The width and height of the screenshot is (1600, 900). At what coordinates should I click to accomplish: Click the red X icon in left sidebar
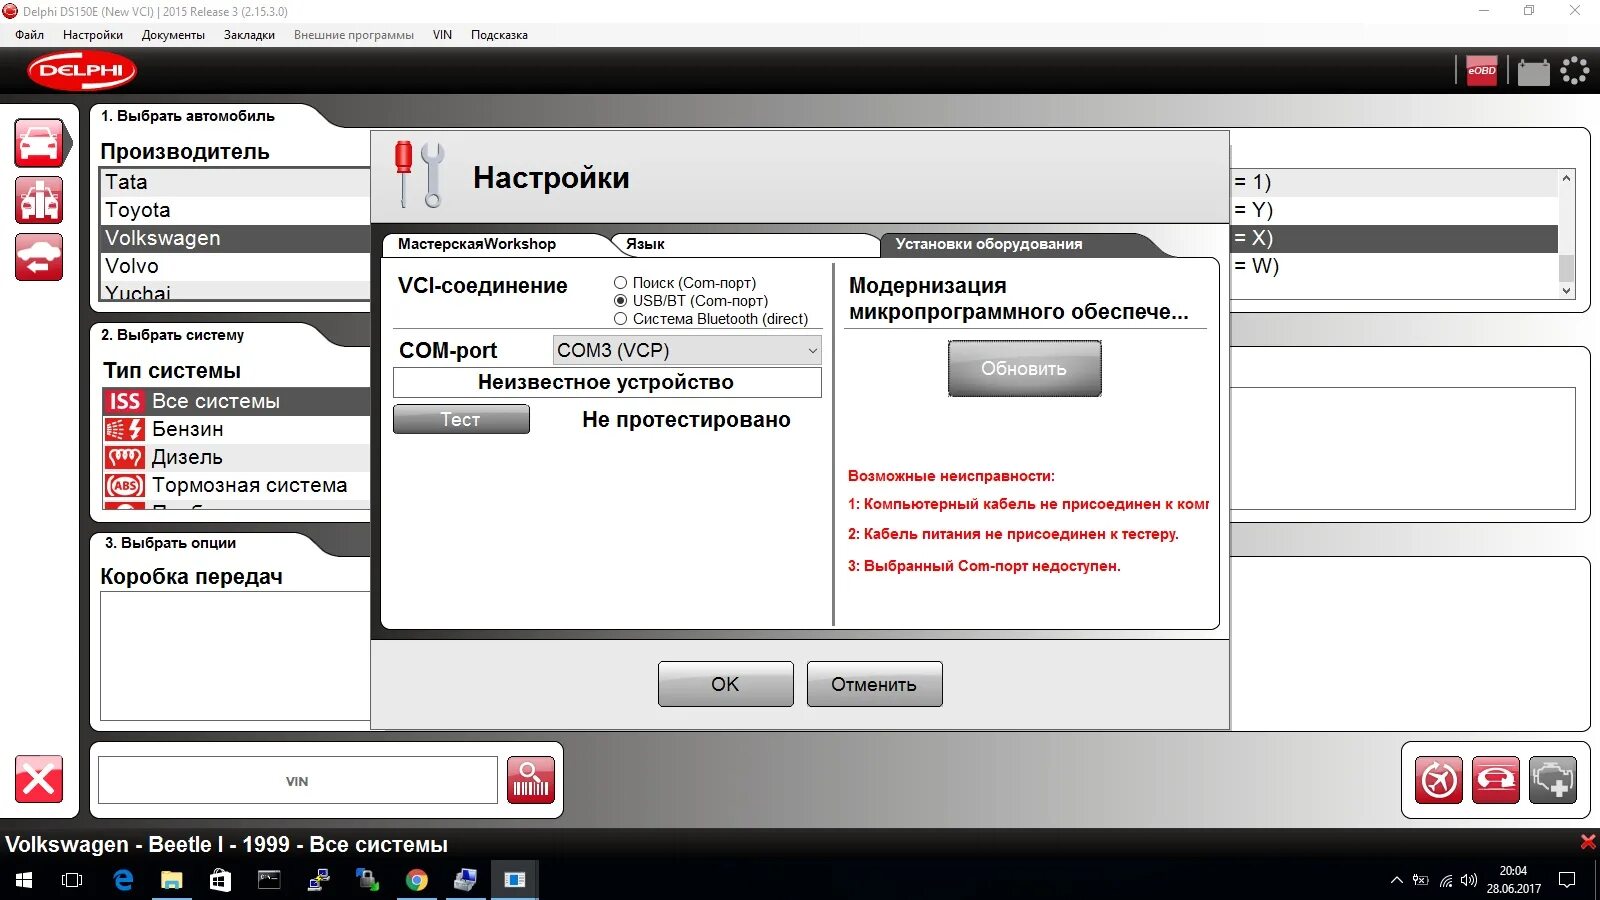pyautogui.click(x=39, y=779)
